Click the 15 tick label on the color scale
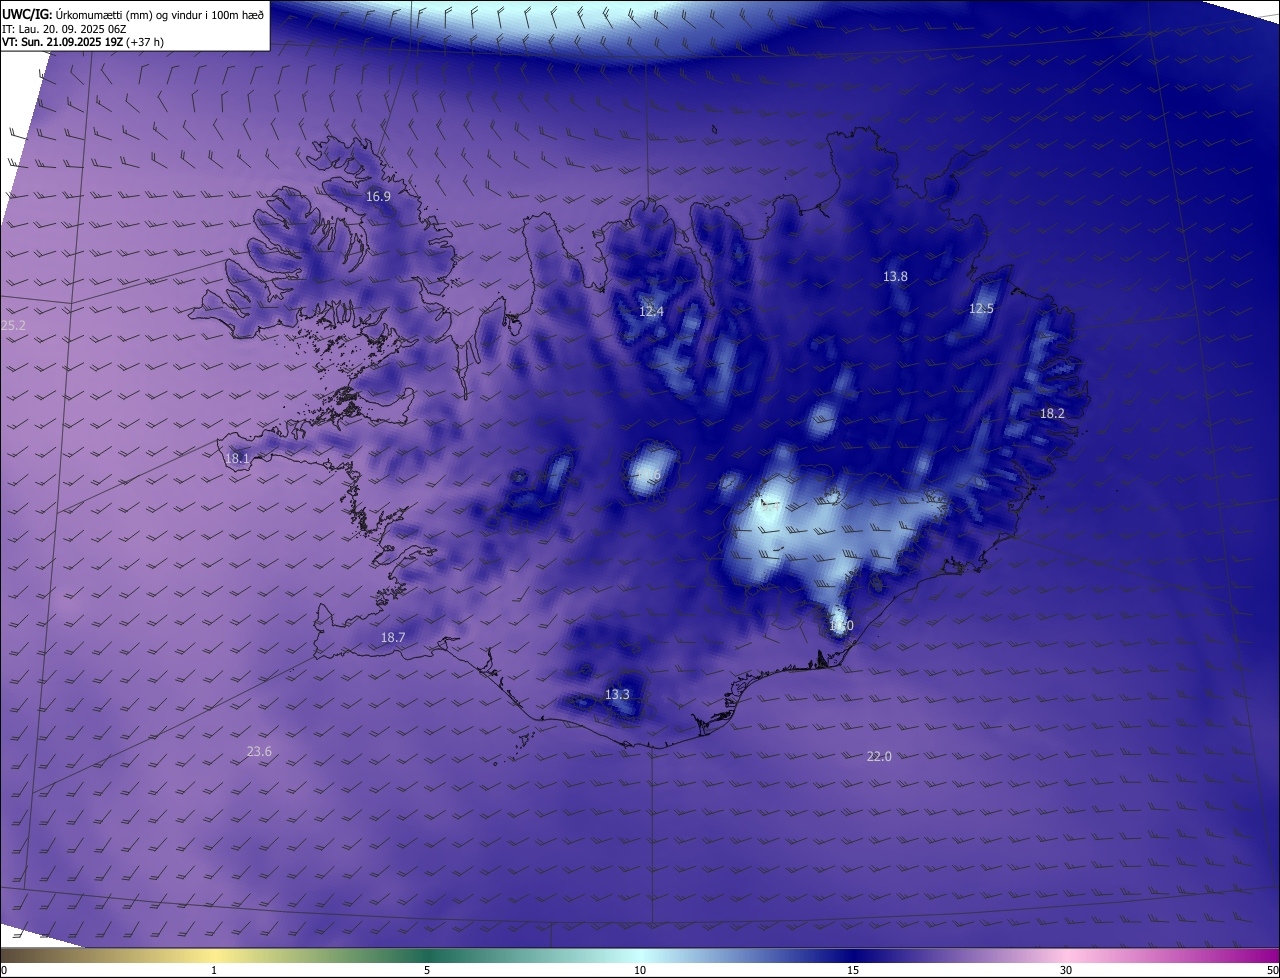This screenshot has width=1280, height=978. click(x=853, y=970)
